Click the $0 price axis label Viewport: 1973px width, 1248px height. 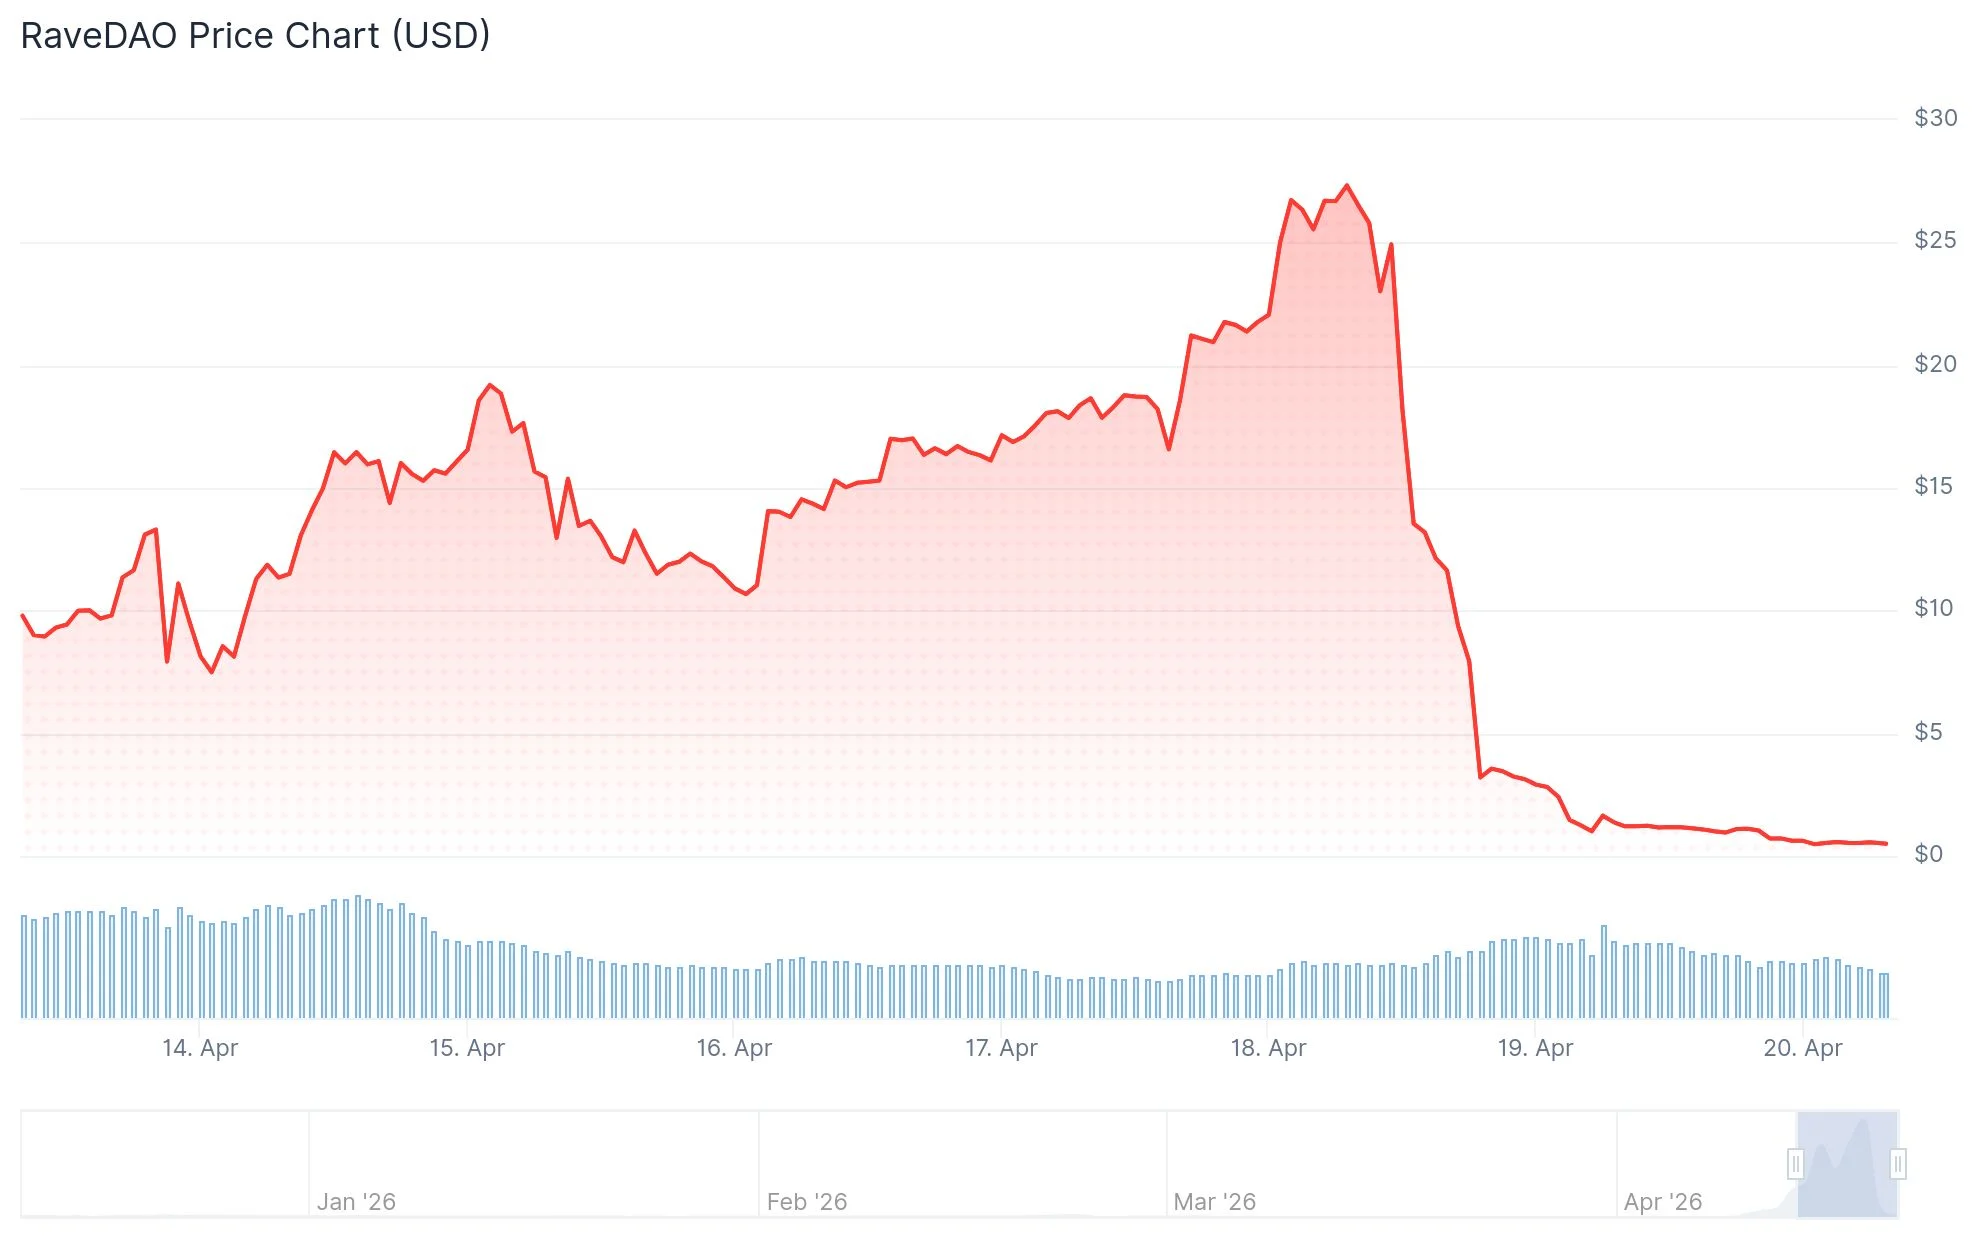(1928, 854)
